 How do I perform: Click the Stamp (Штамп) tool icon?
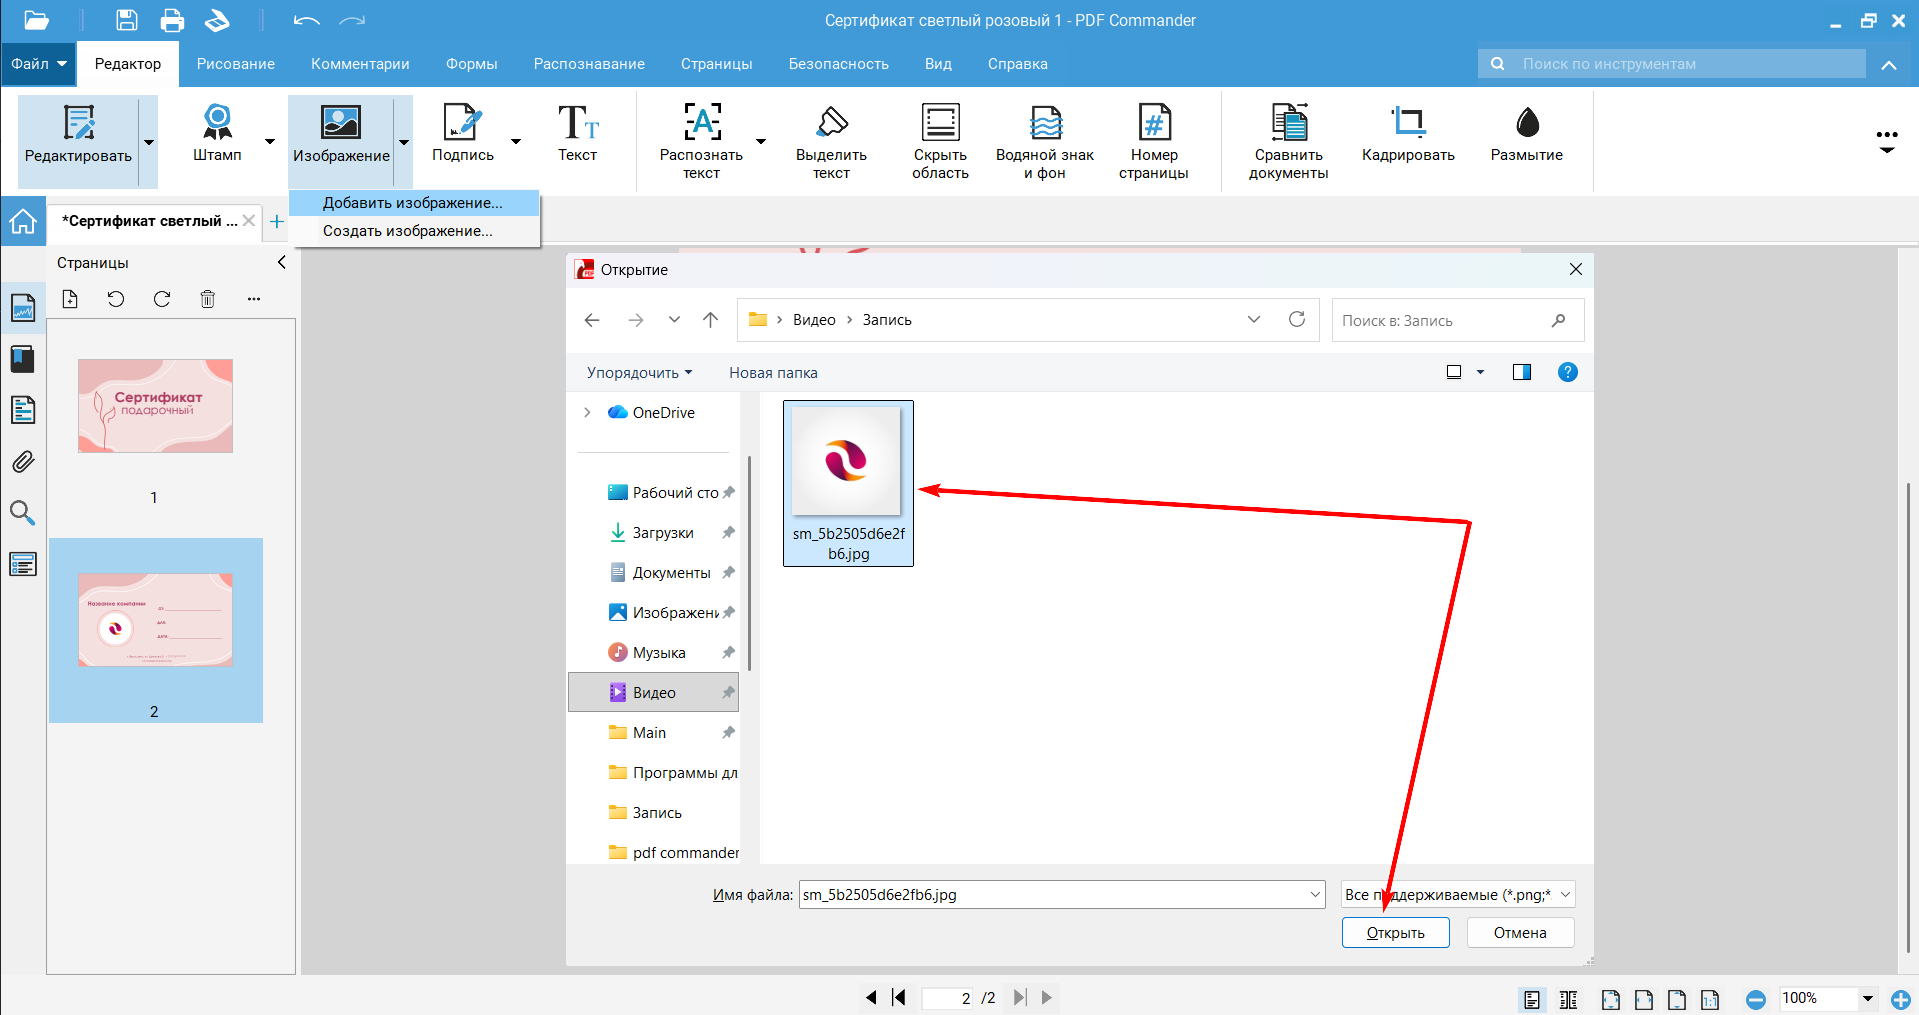[217, 123]
